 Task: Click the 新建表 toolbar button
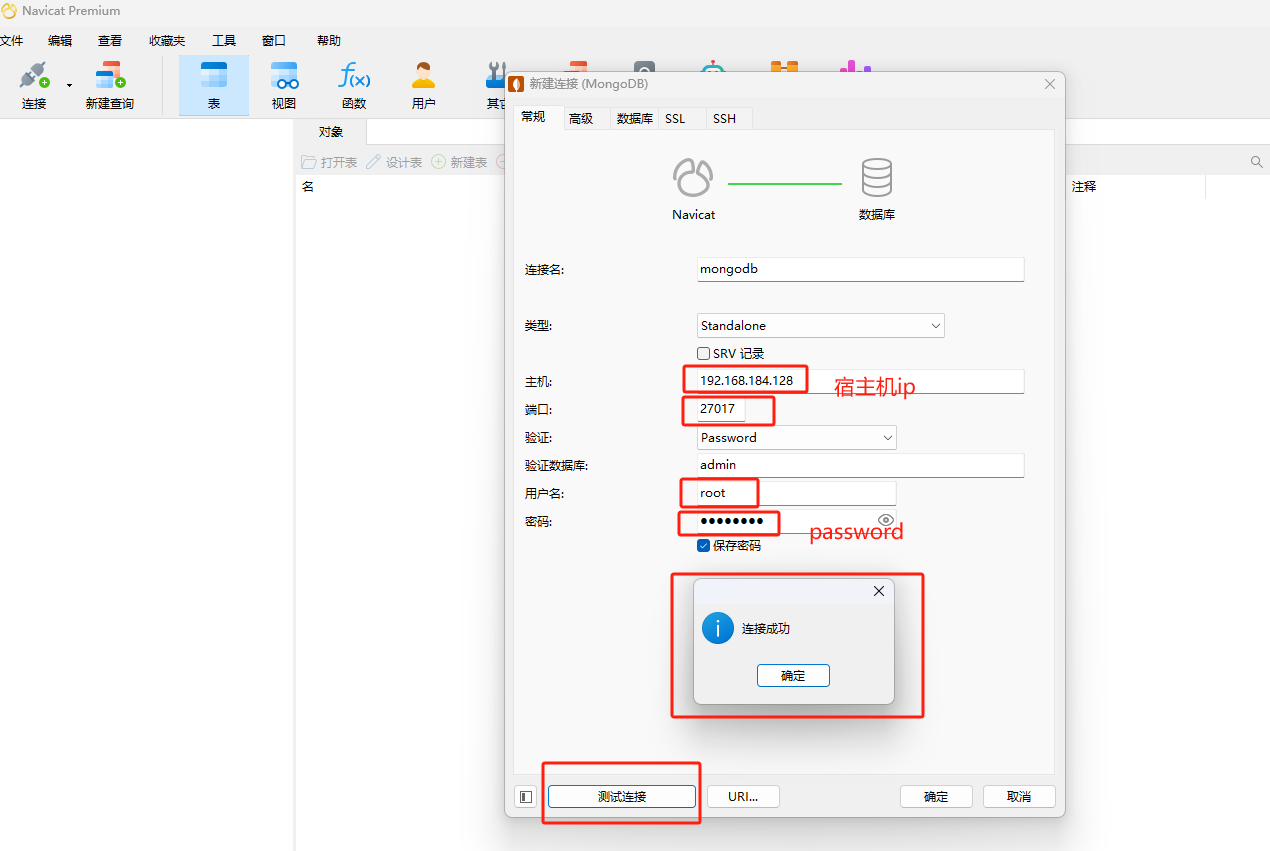click(x=459, y=162)
